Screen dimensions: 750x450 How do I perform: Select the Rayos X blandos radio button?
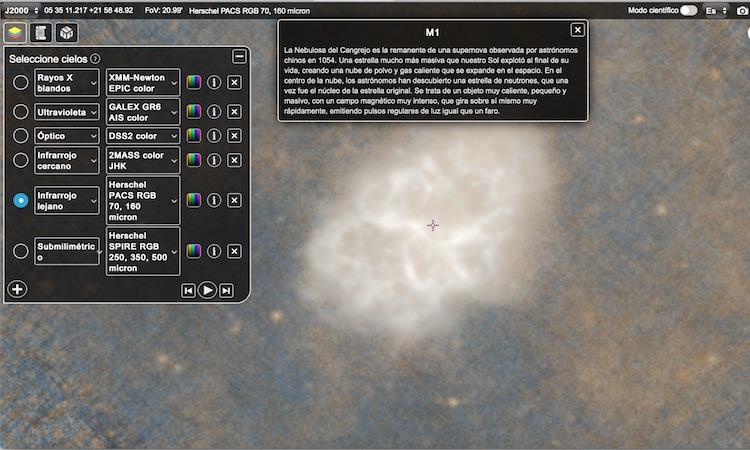tap(21, 82)
